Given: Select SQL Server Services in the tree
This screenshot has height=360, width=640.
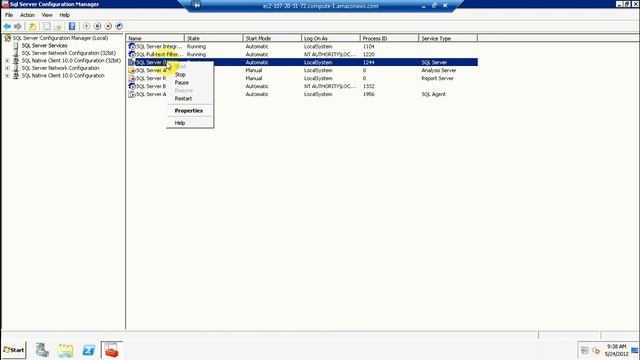Looking at the screenshot, I should (44, 46).
